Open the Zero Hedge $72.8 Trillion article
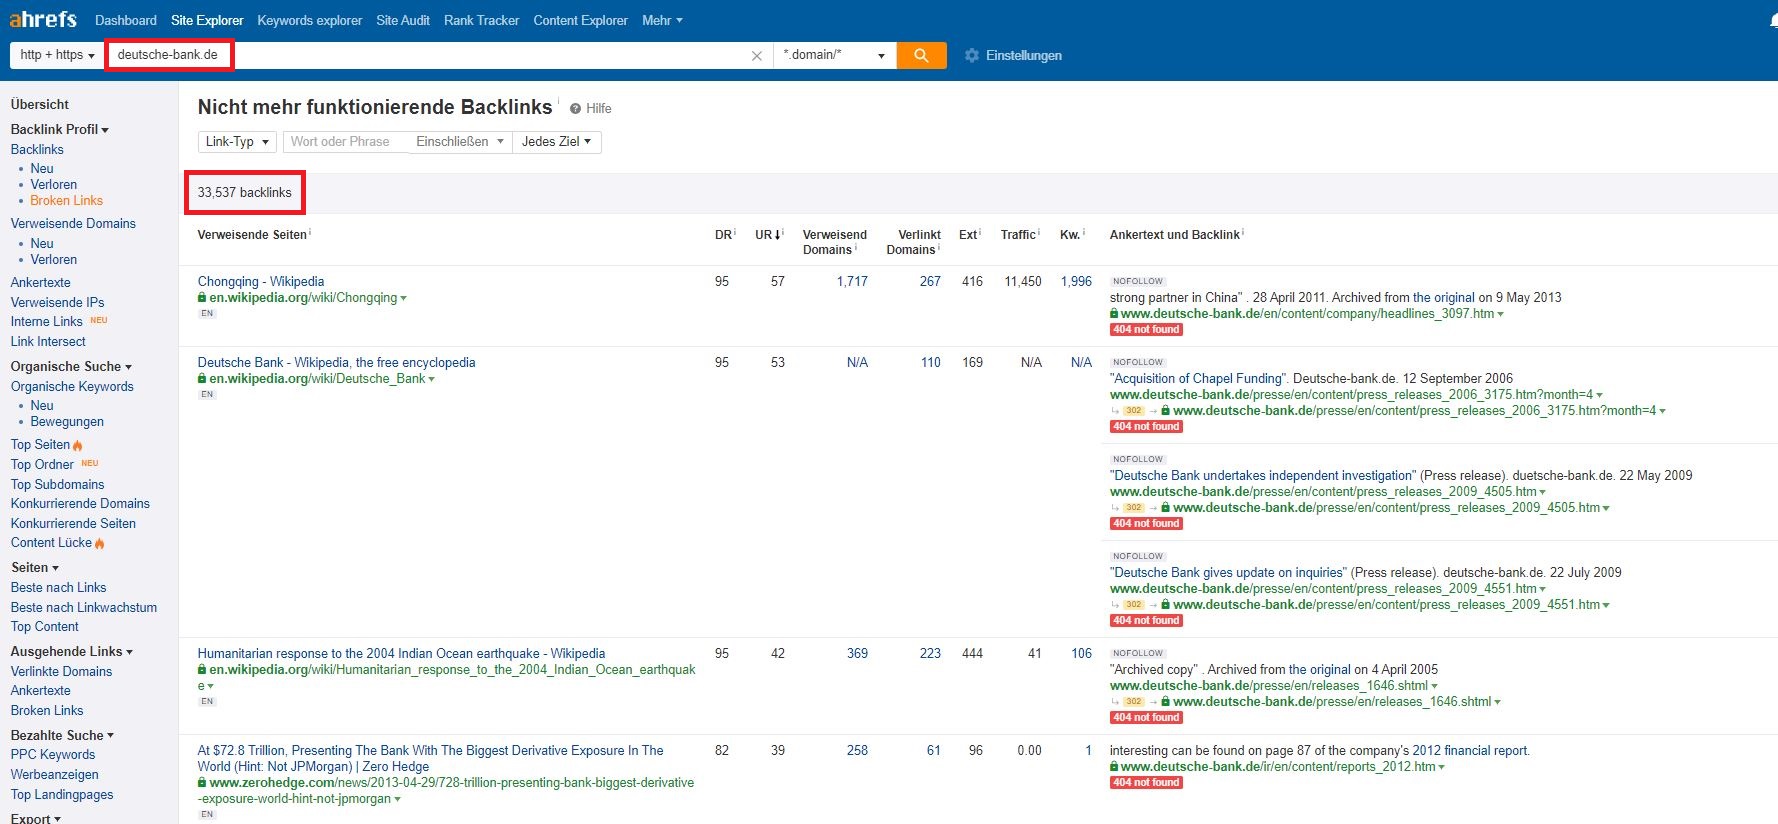The image size is (1778, 824). [x=430, y=759]
